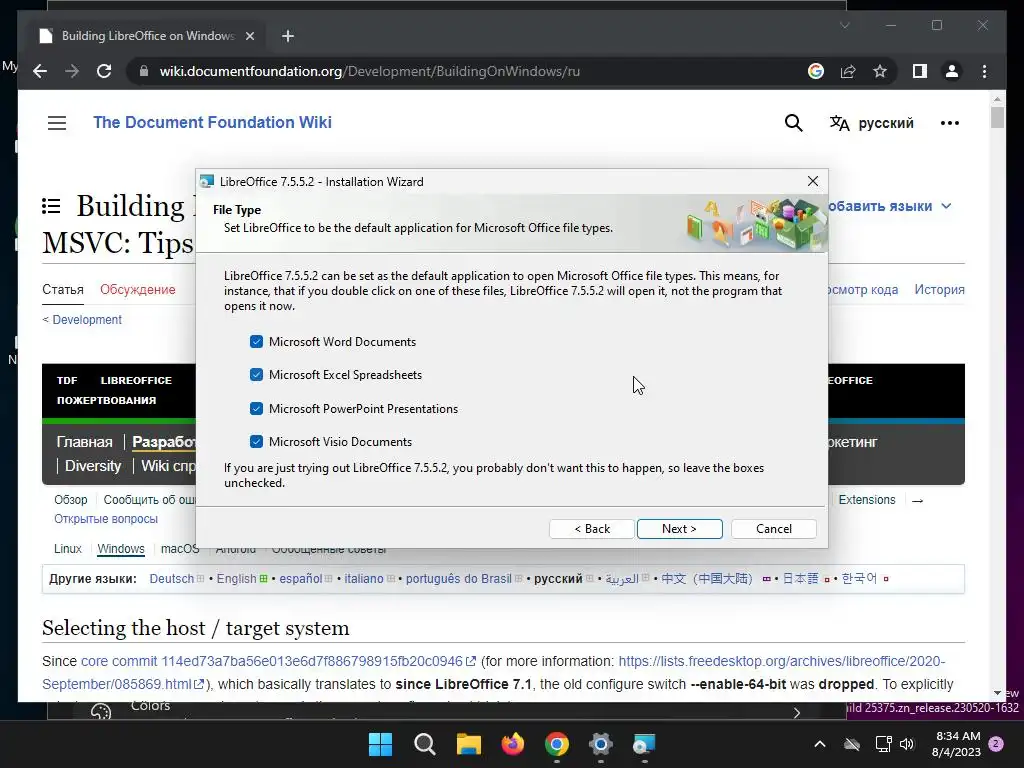Follow the Development breadcrumb link
This screenshot has width=1024, height=768.
[87, 319]
